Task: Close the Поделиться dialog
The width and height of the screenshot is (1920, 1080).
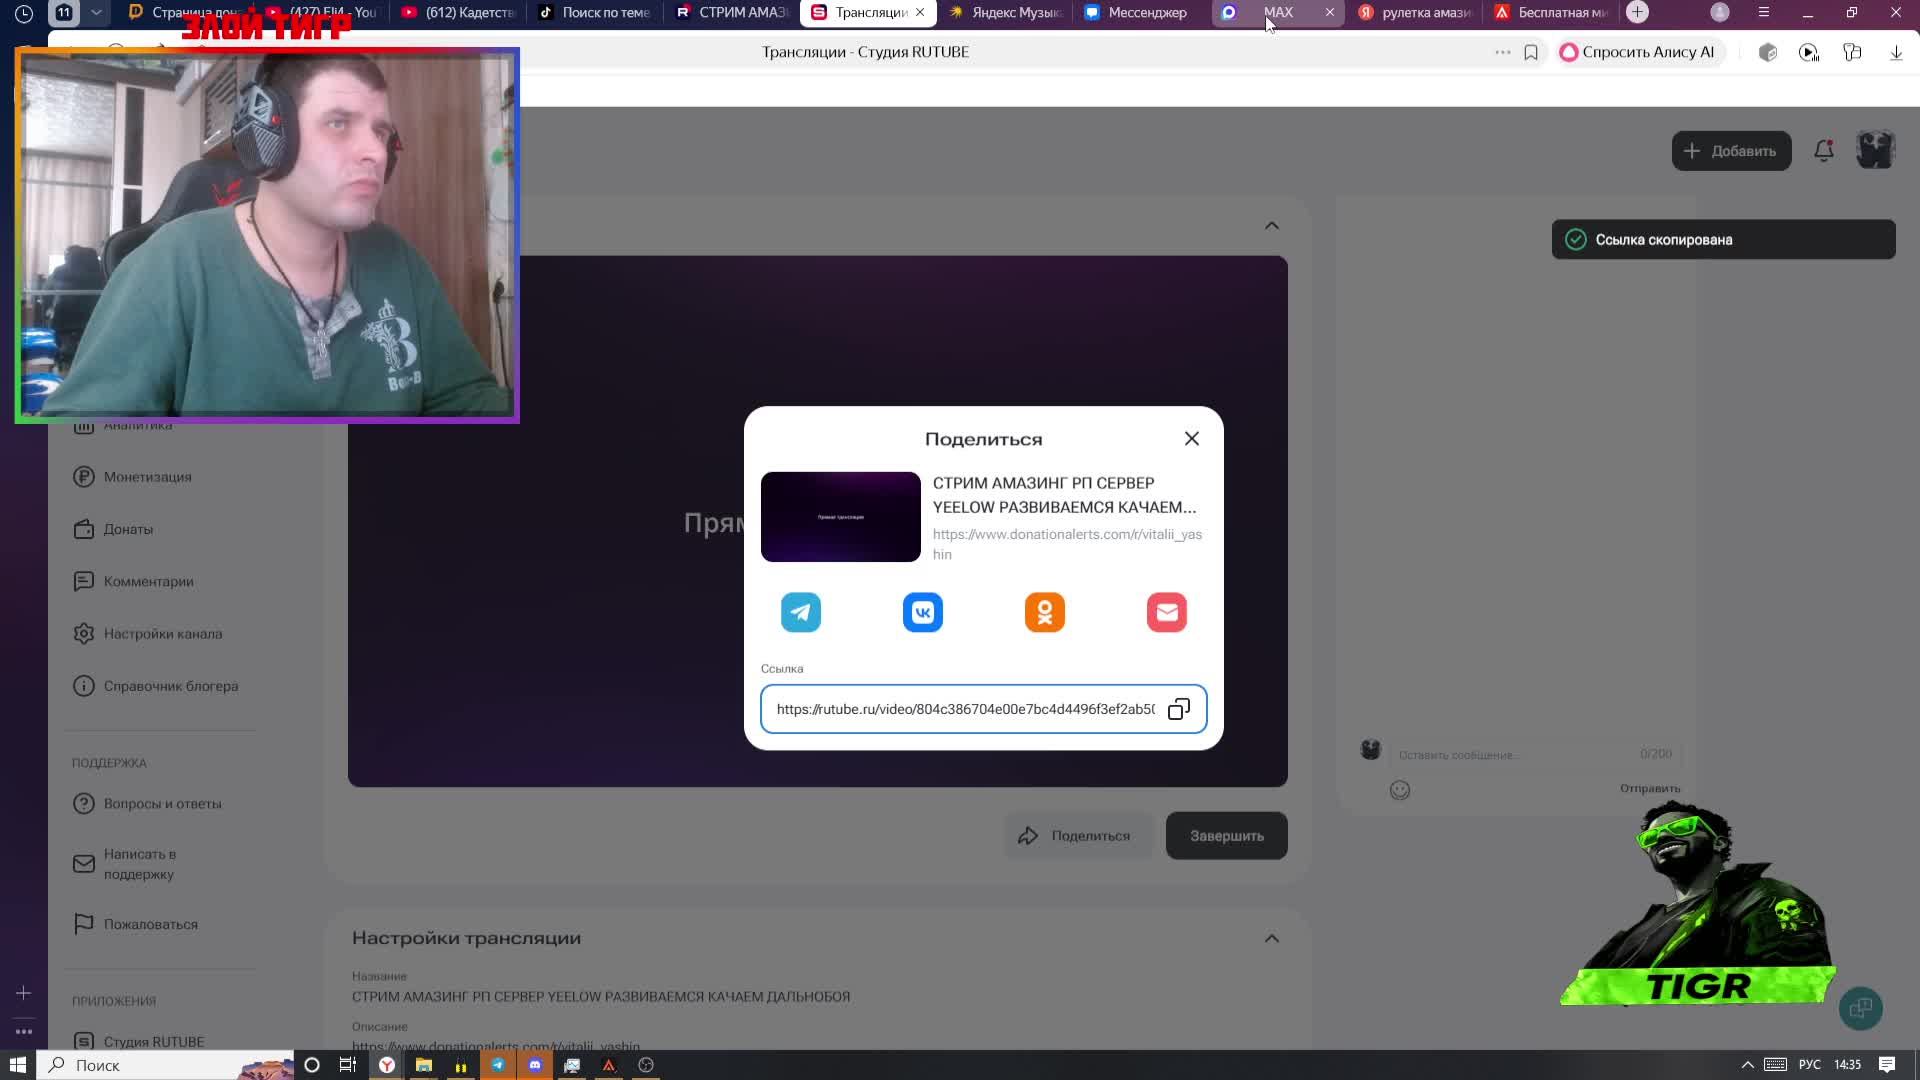Action: [x=1192, y=439]
